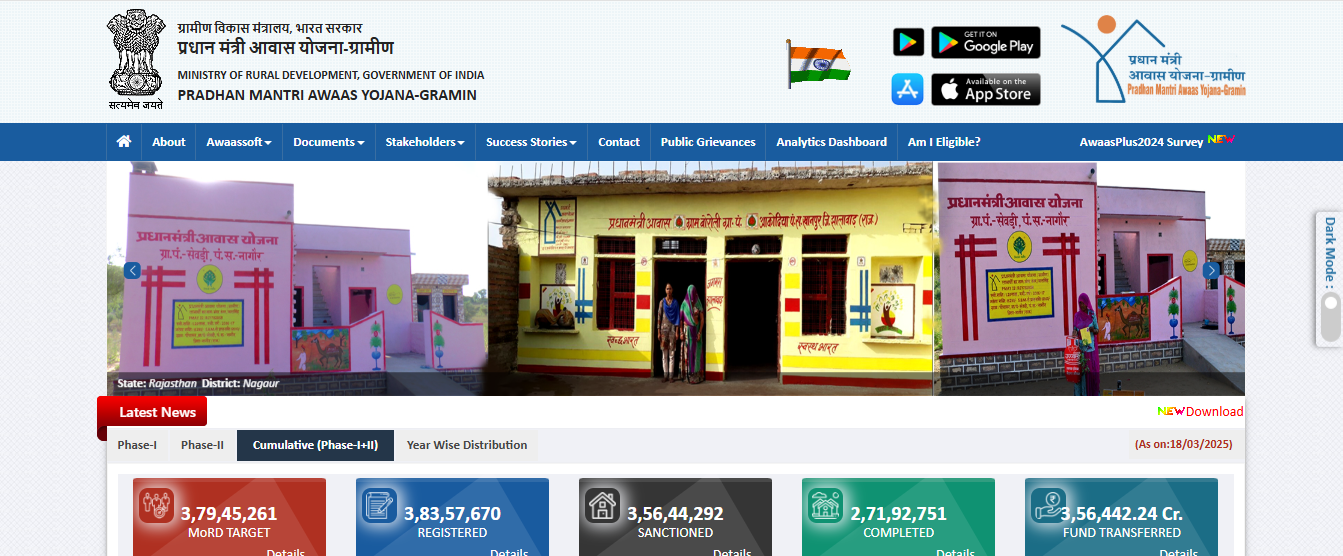Click the 2,71,92,751 Completed figure
Viewport: 1343px width, 556px height.
898,514
